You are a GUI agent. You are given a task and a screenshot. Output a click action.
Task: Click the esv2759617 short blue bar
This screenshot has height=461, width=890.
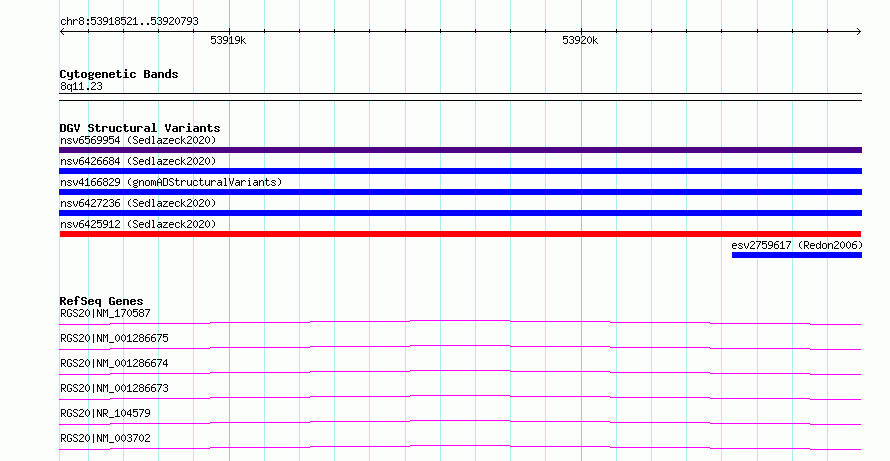pos(797,255)
